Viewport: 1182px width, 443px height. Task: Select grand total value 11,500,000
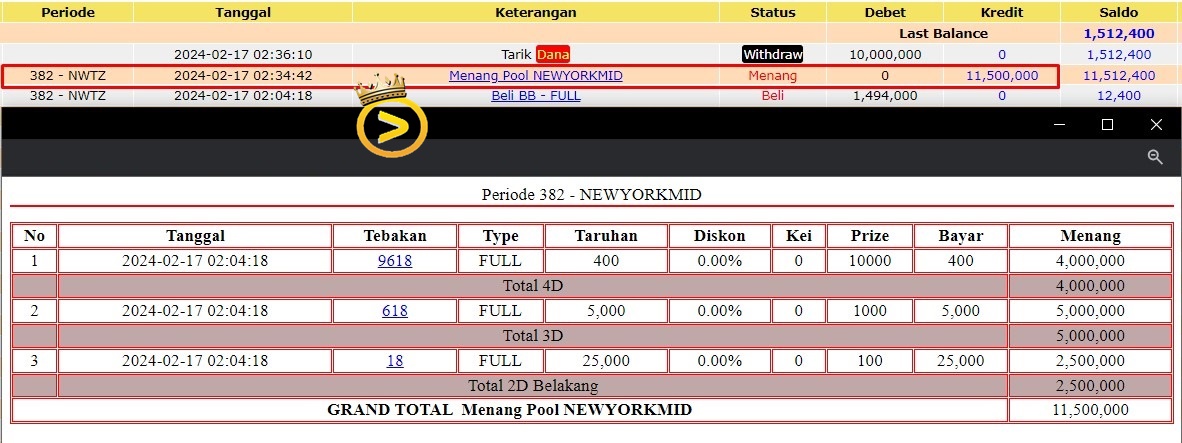[1090, 410]
